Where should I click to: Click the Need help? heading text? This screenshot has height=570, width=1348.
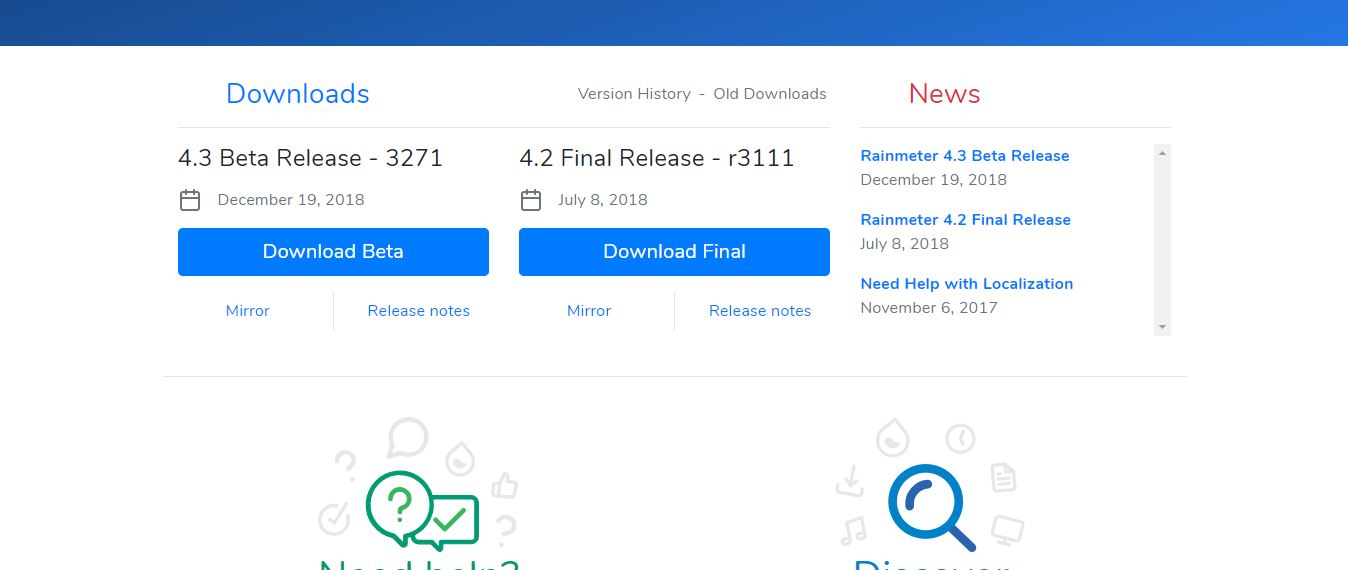[419, 564]
